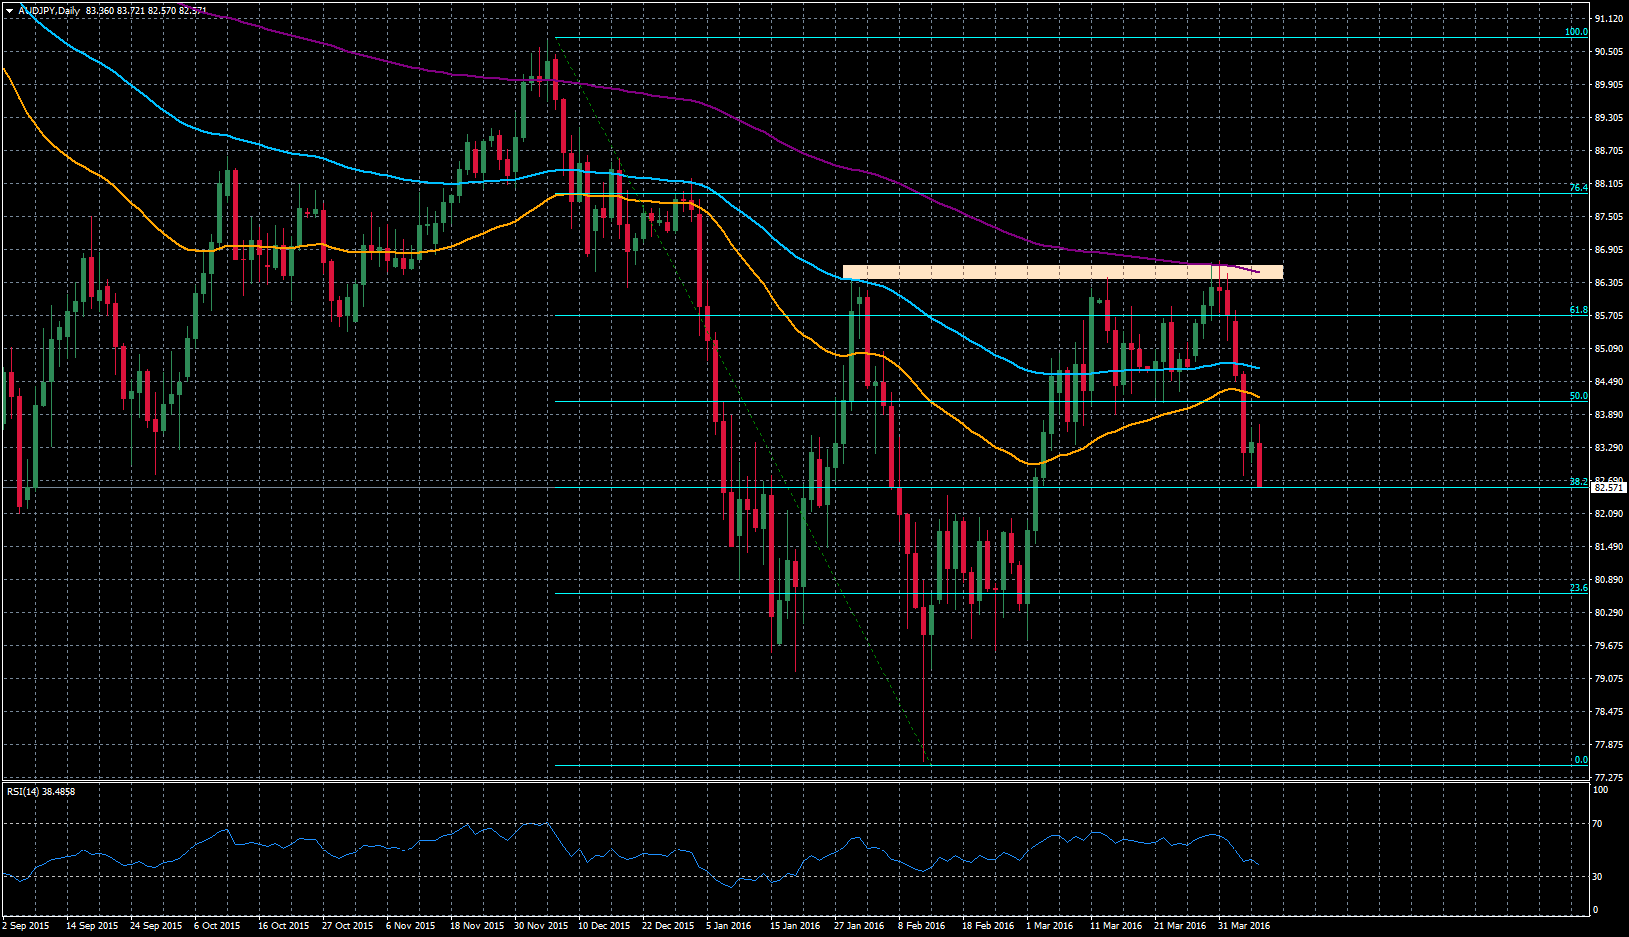Viewport: 1629px width, 937px height.
Task: Select the Fibonacci 23.6 level label
Action: pyautogui.click(x=1578, y=588)
